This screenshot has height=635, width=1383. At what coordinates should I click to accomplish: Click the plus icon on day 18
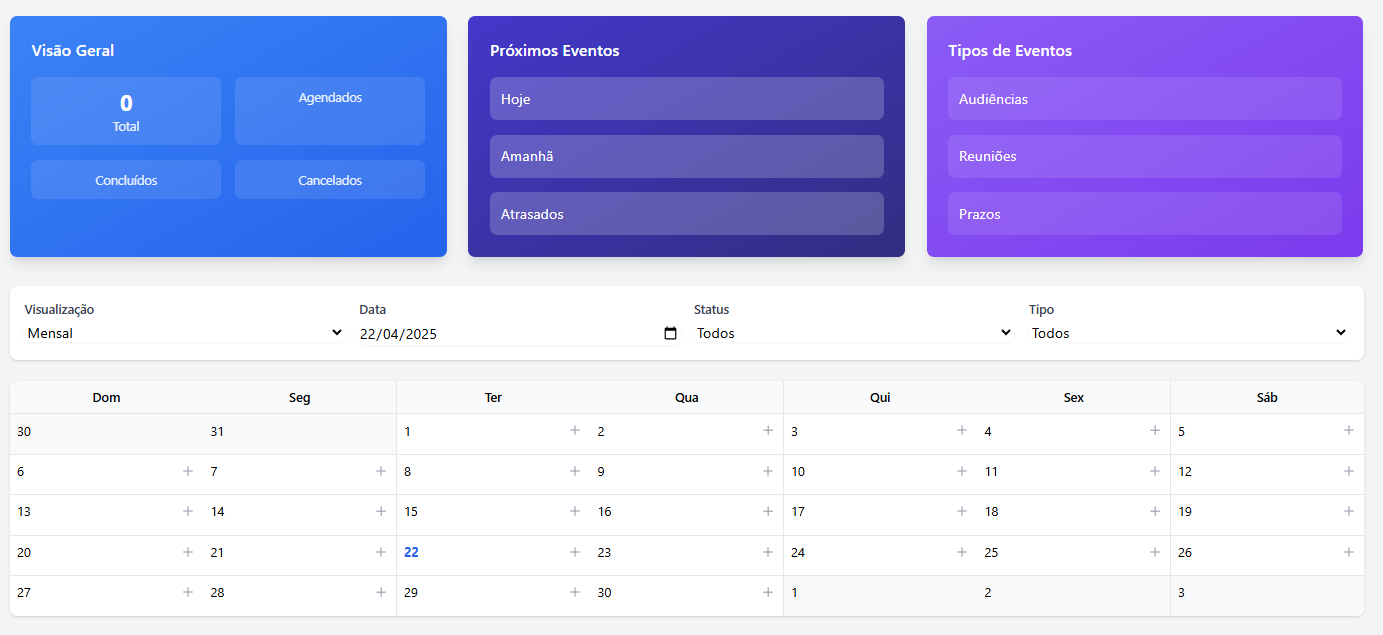point(1155,511)
